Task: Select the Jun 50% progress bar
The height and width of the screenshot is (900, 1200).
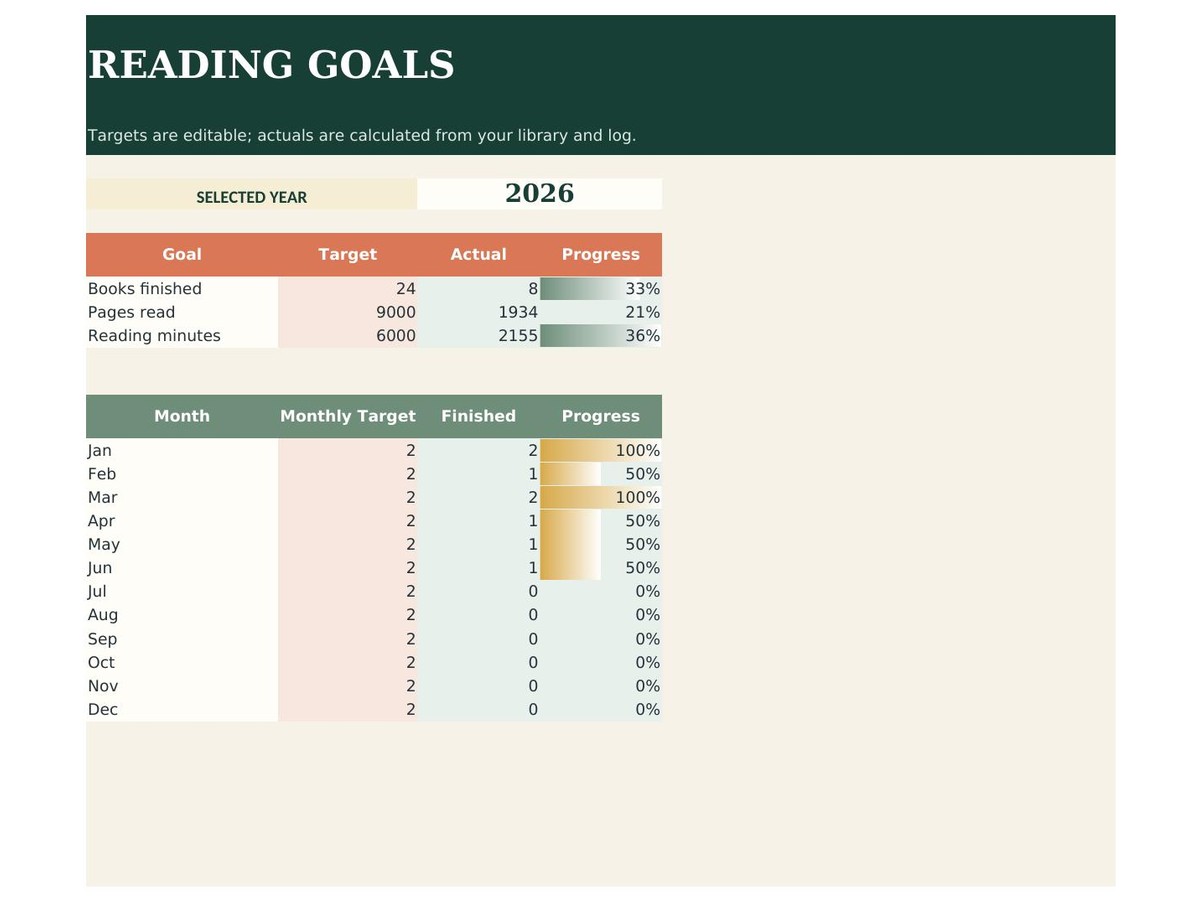Action: click(x=601, y=568)
